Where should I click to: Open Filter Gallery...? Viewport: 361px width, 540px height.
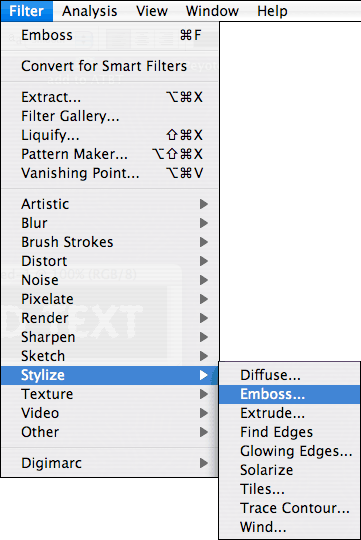pyautogui.click(x=110, y=116)
